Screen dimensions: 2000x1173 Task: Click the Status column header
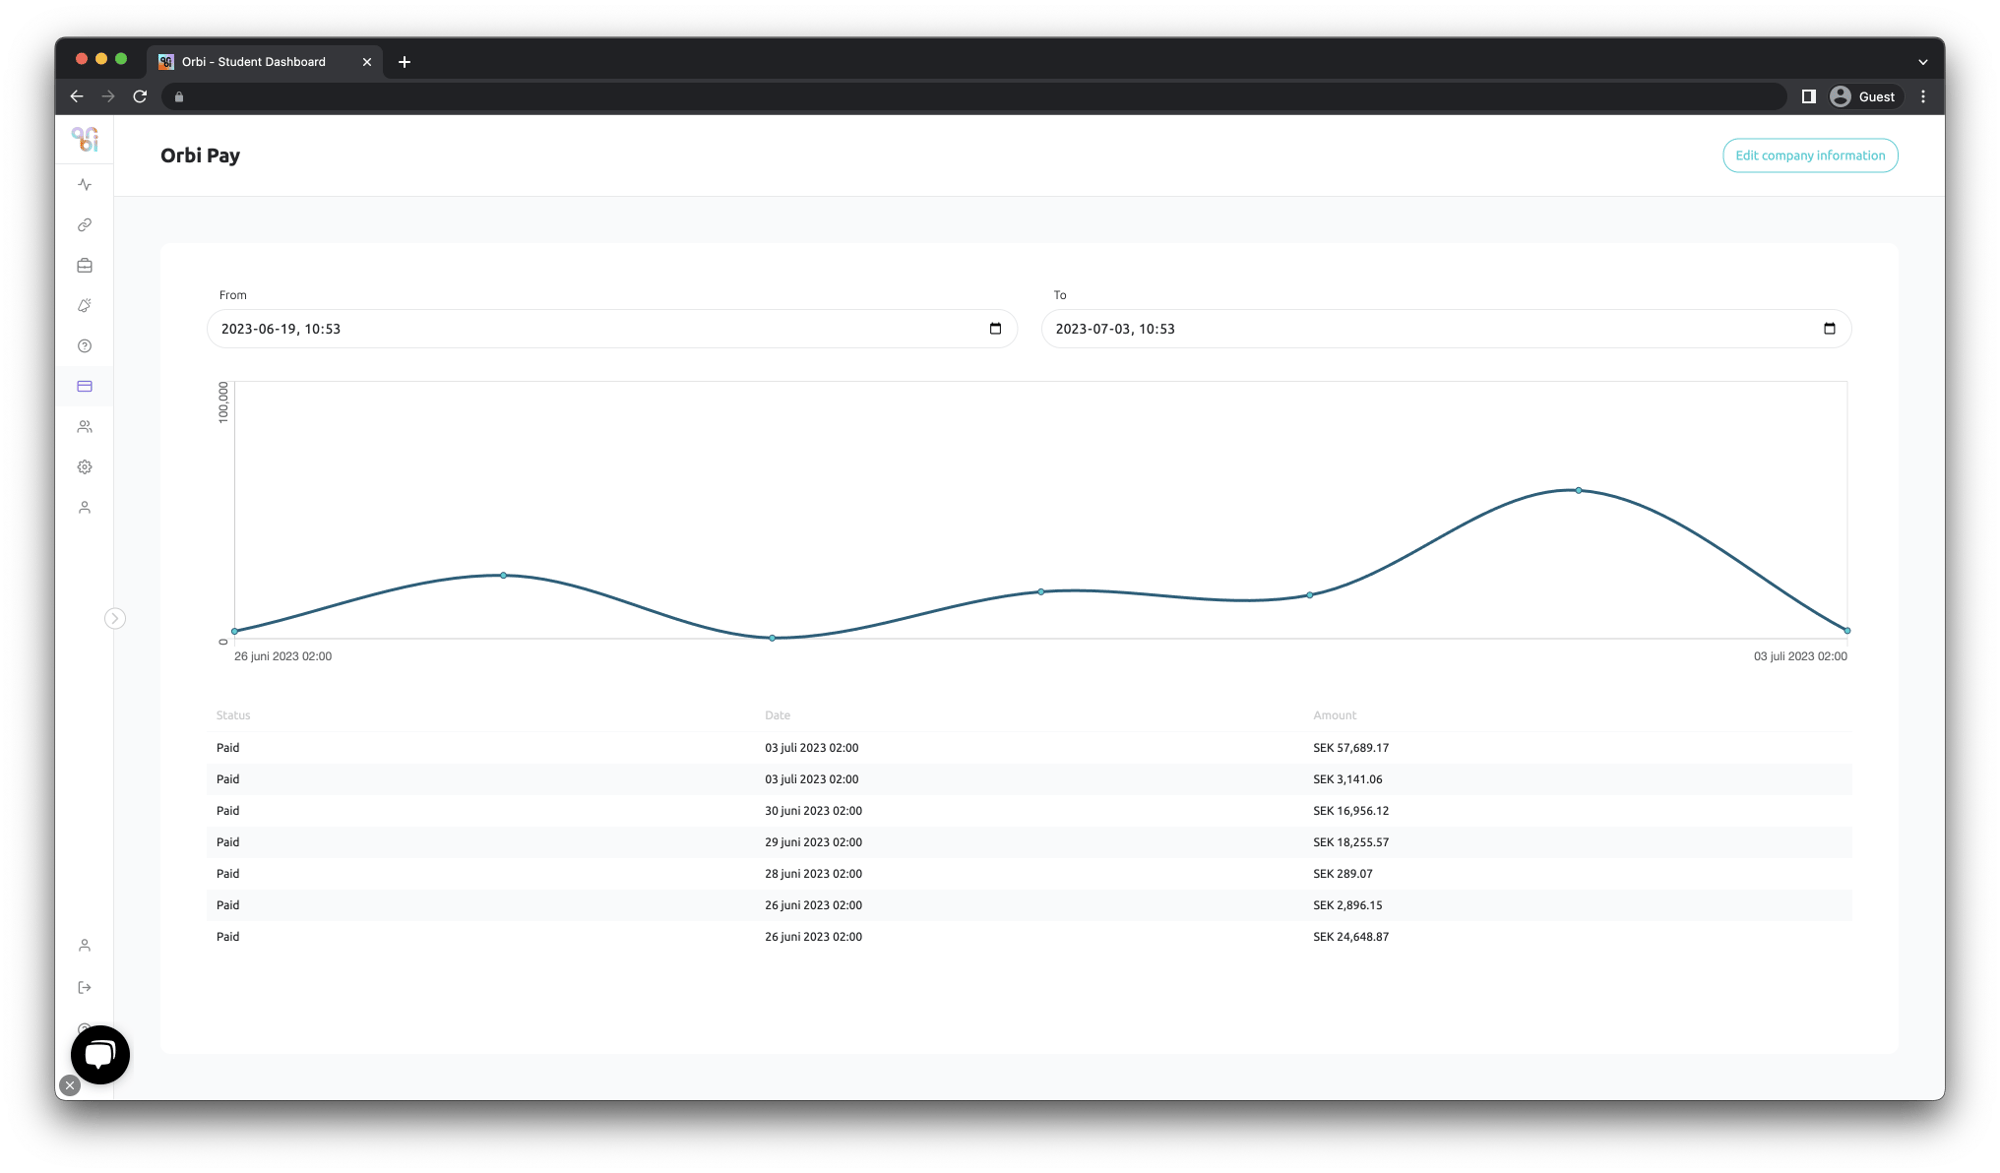pyautogui.click(x=233, y=715)
